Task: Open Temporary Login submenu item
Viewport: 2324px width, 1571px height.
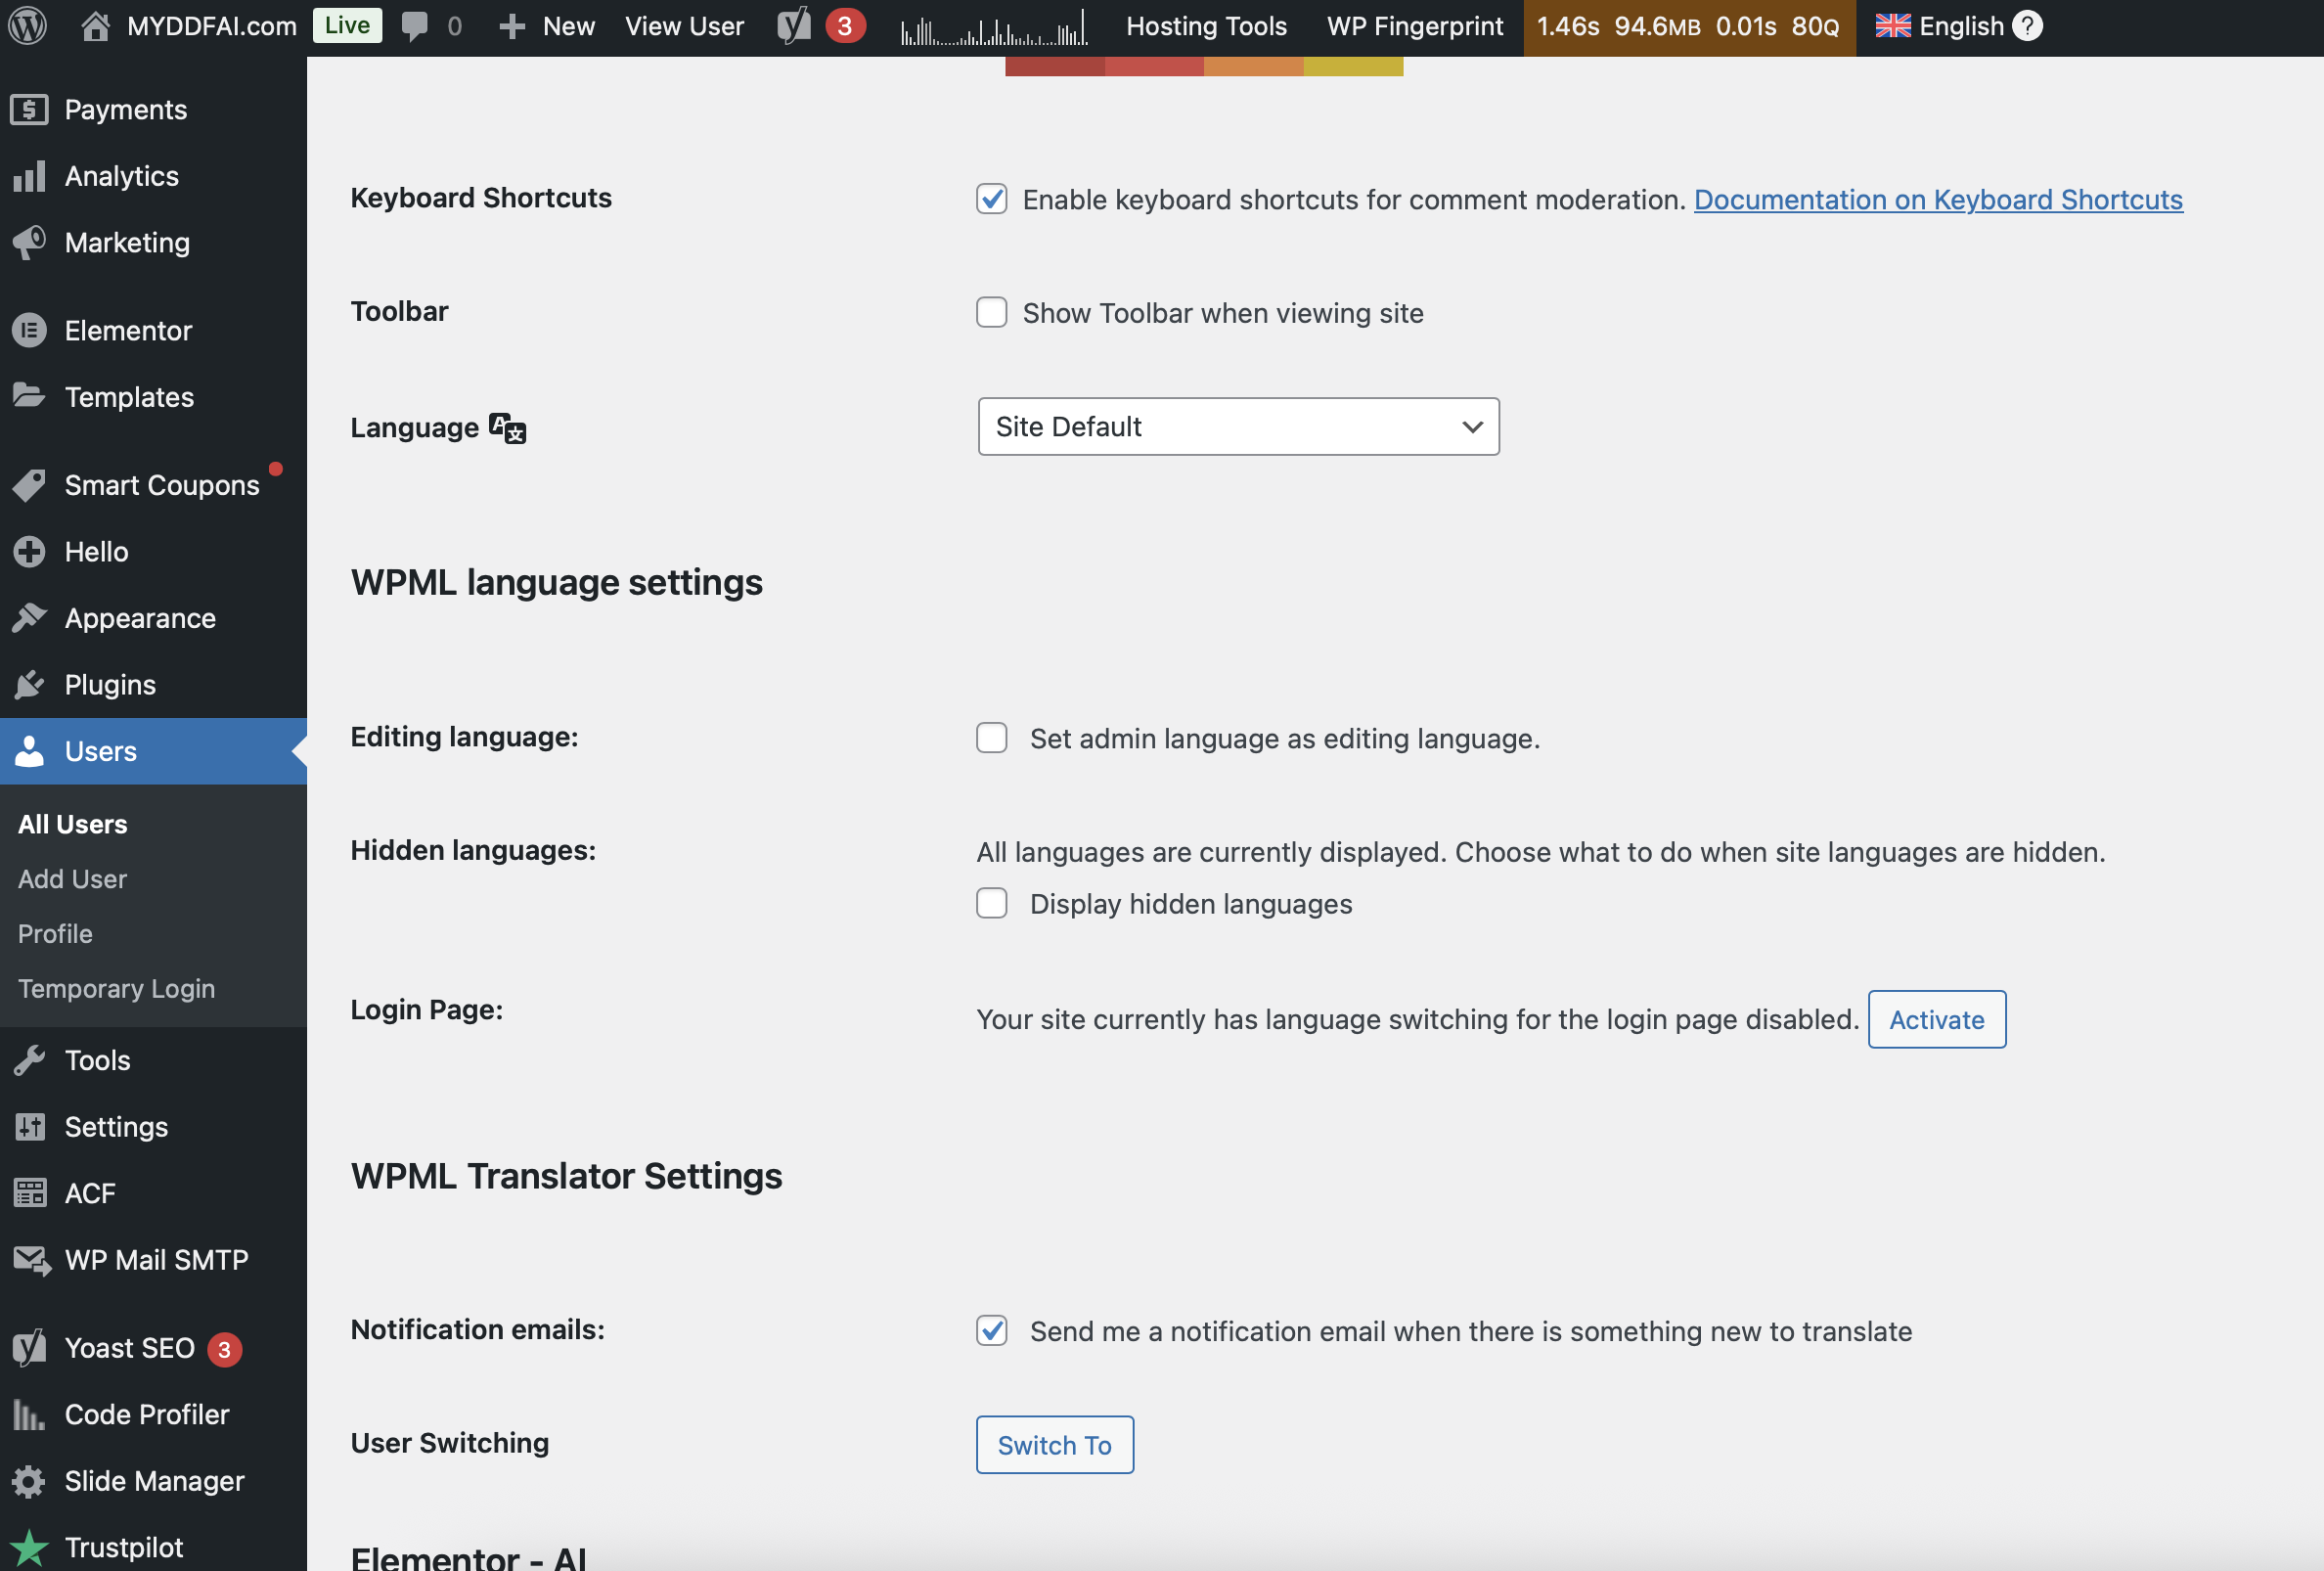Action: coord(116,989)
